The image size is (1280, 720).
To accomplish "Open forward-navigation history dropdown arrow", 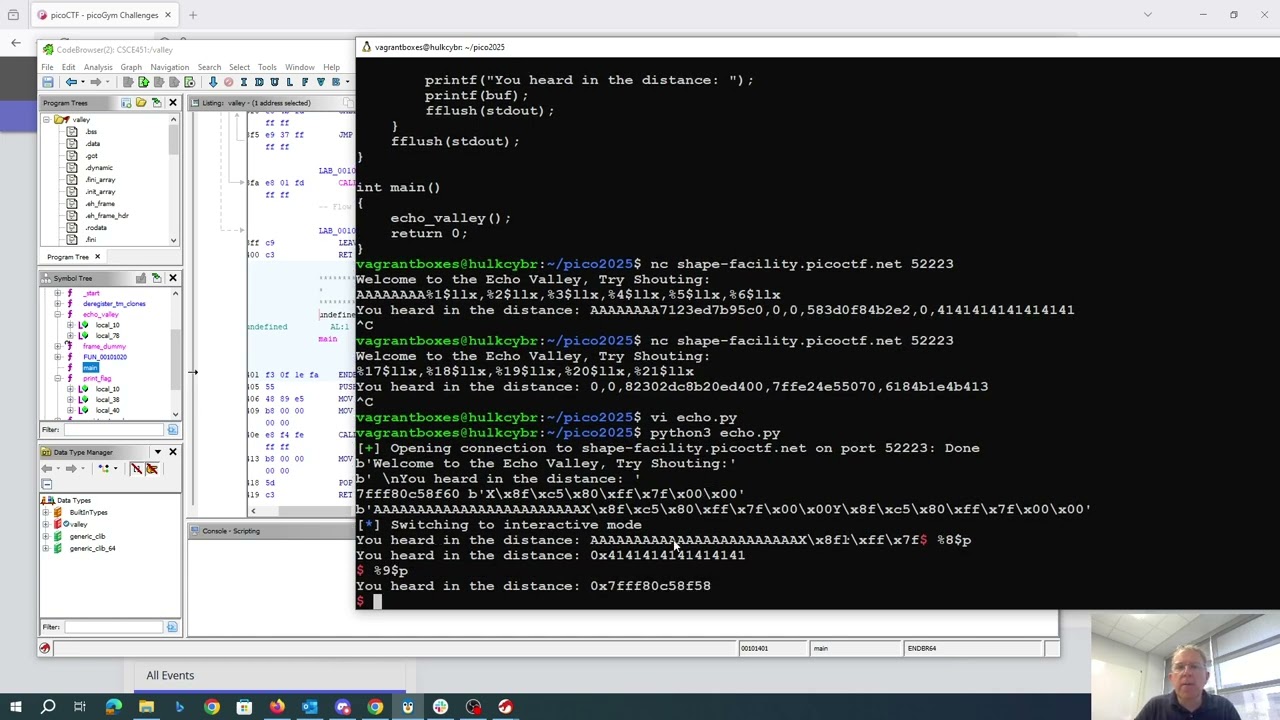I will [x=107, y=82].
